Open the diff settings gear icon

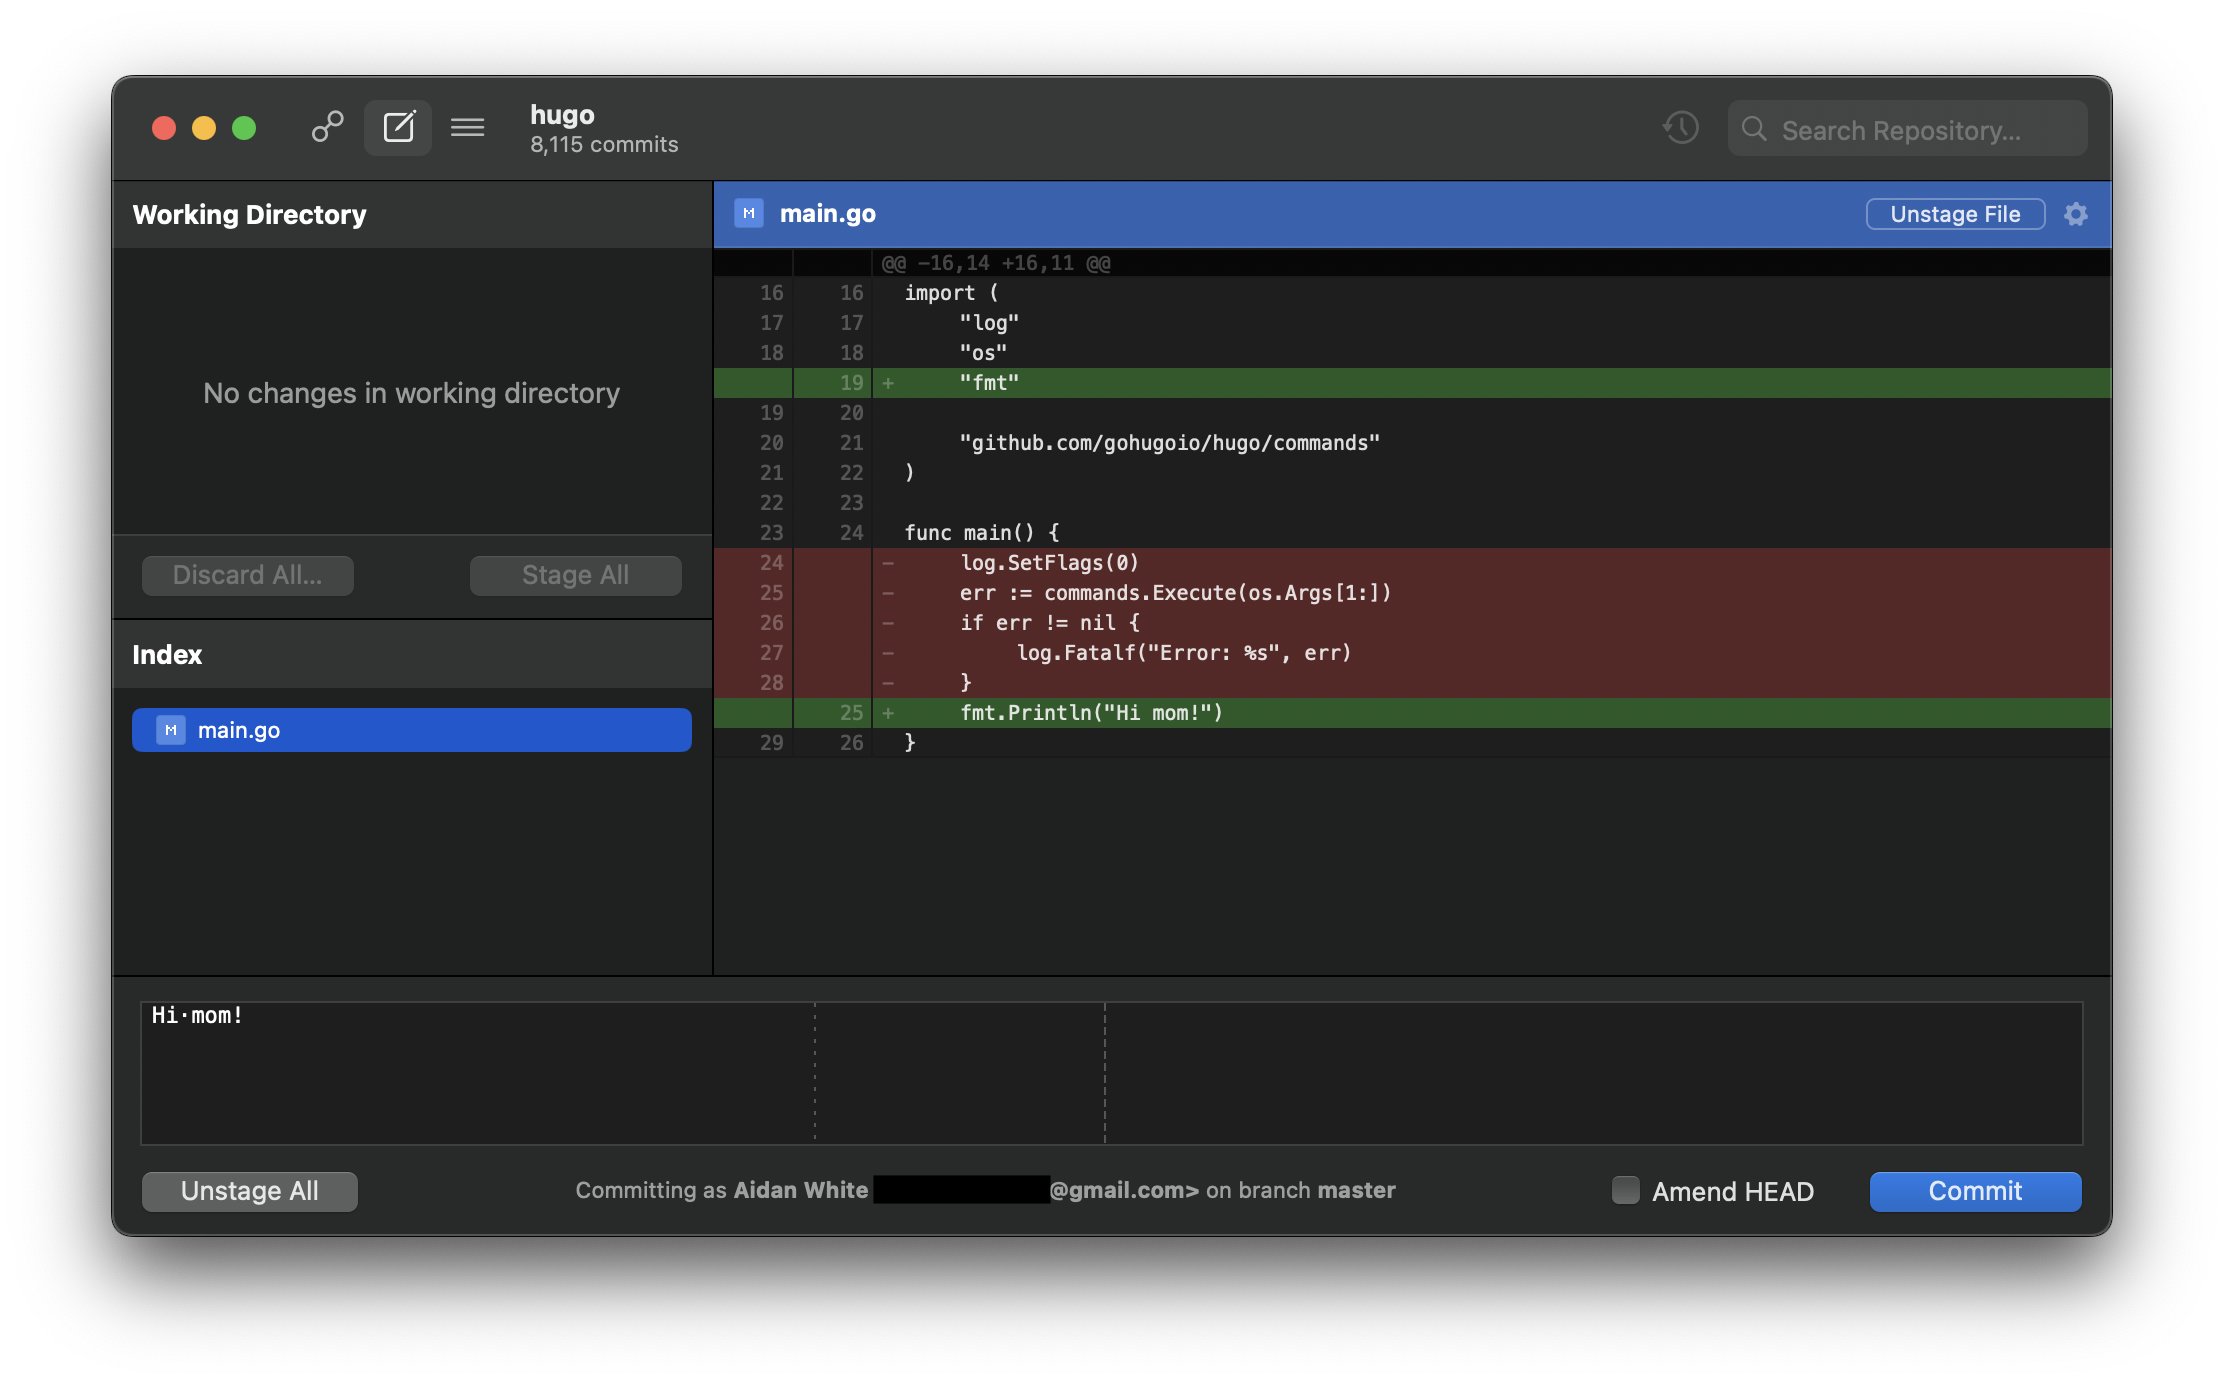(x=2076, y=214)
